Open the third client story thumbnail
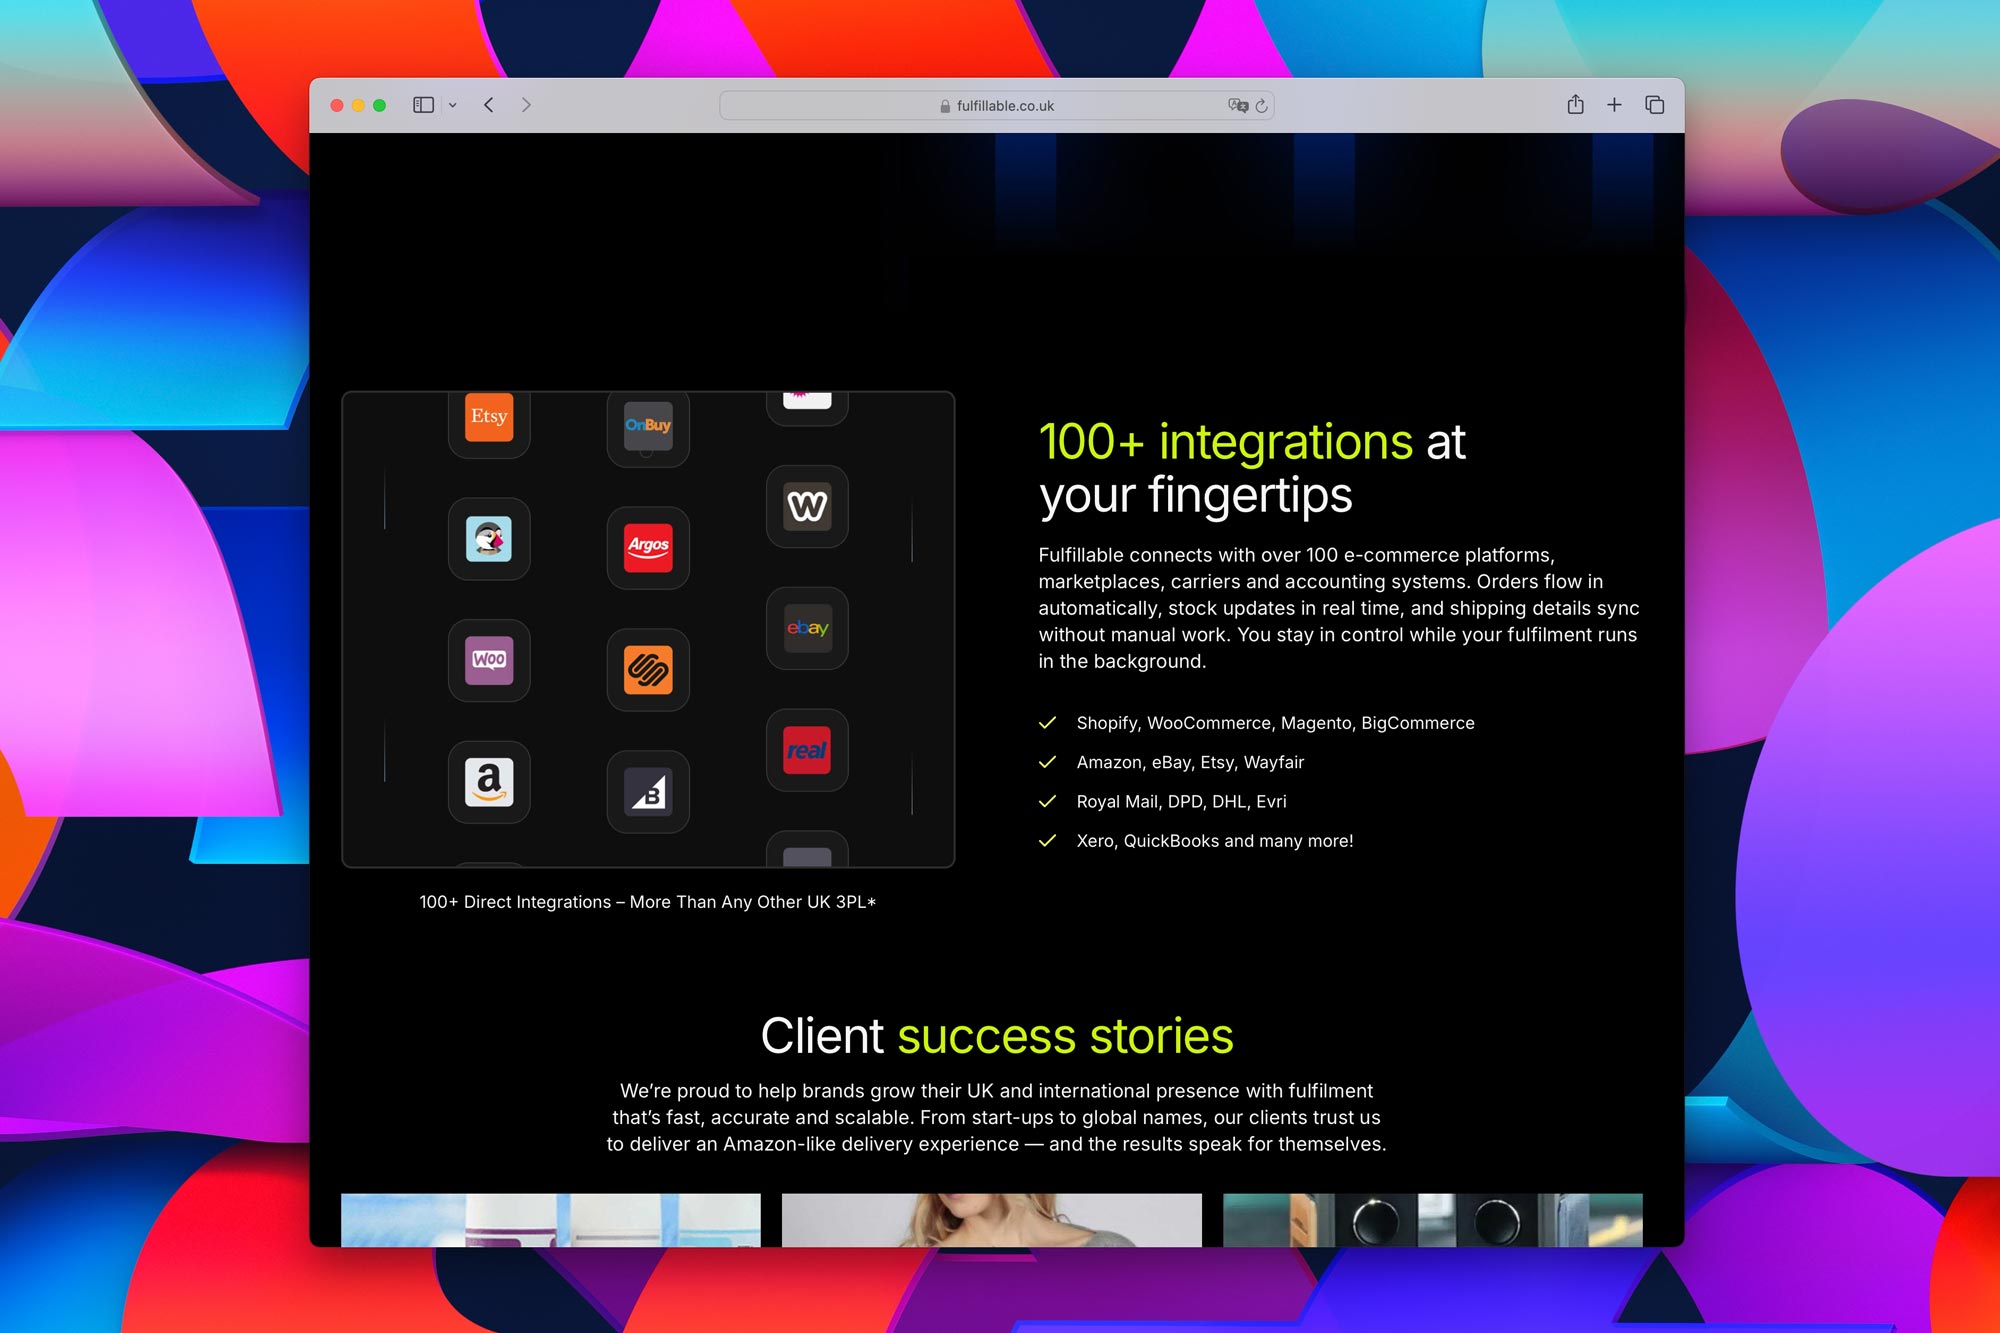 1433,1219
